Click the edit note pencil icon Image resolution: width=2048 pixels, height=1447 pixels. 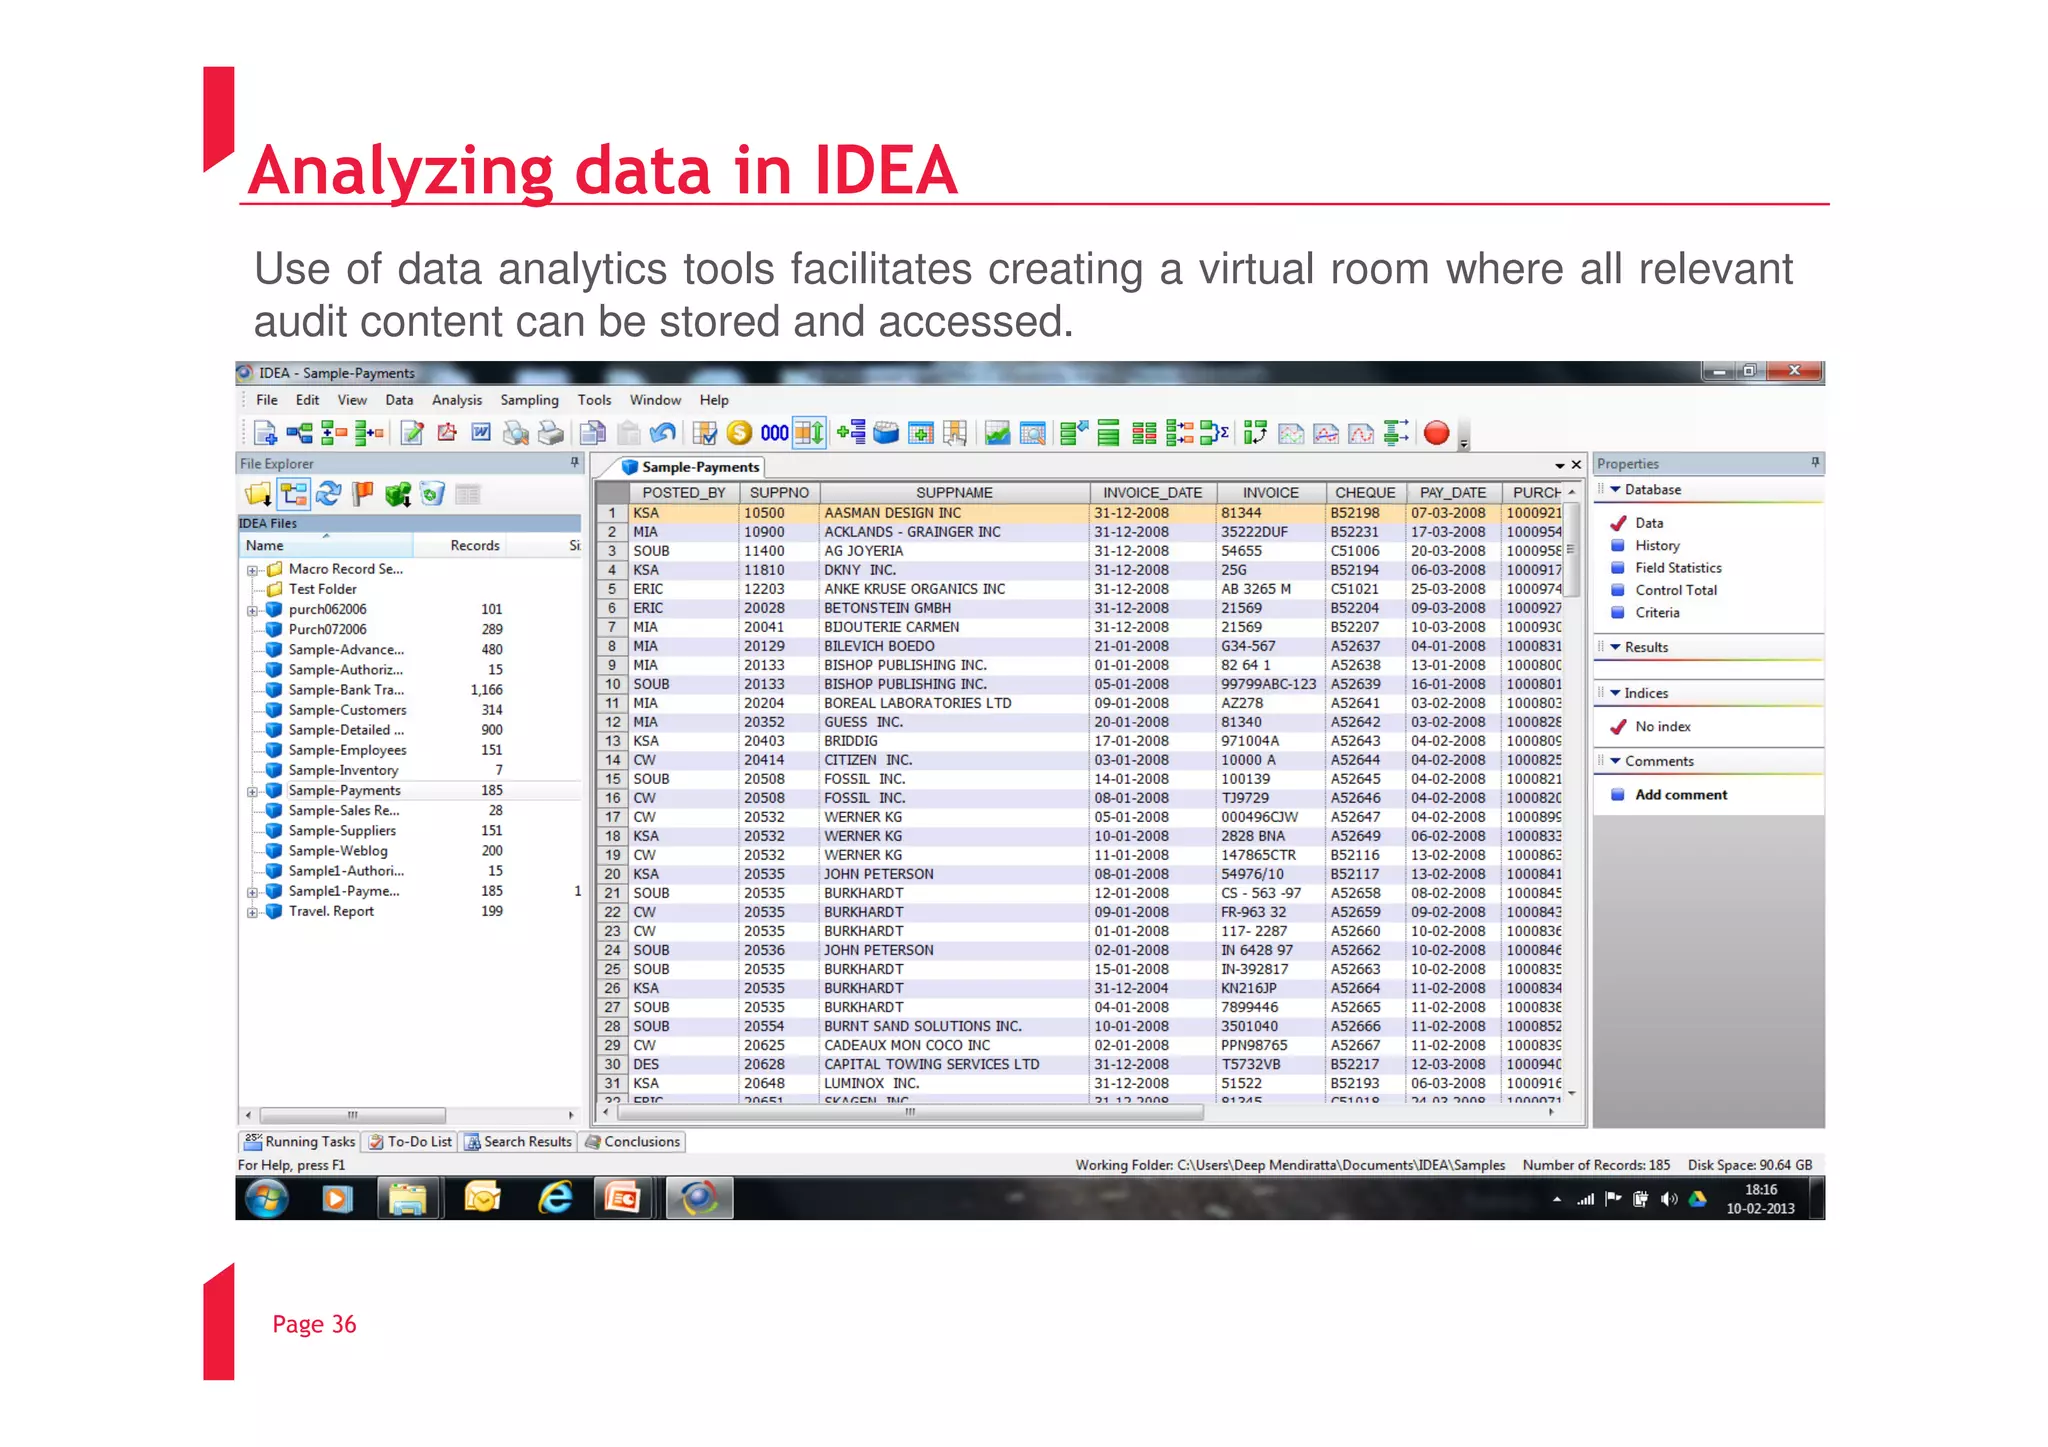pyautogui.click(x=411, y=433)
